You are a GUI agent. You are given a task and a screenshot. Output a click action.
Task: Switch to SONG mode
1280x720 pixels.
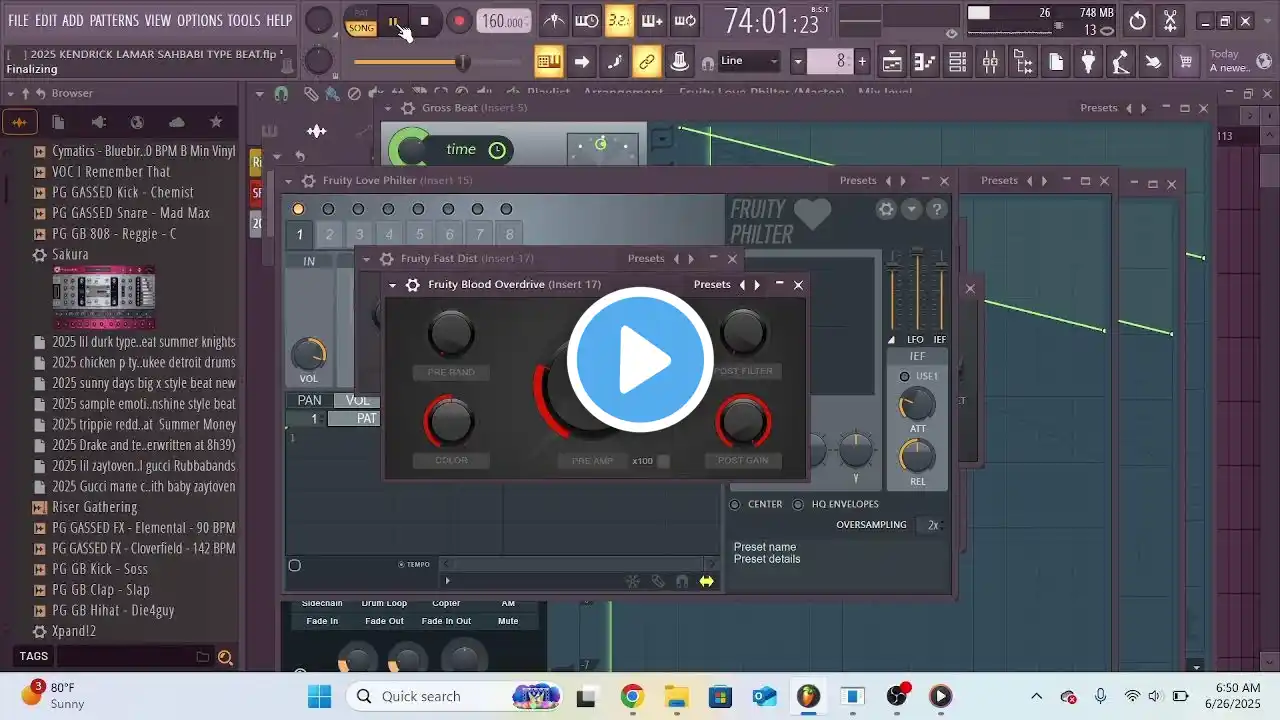click(x=361, y=28)
